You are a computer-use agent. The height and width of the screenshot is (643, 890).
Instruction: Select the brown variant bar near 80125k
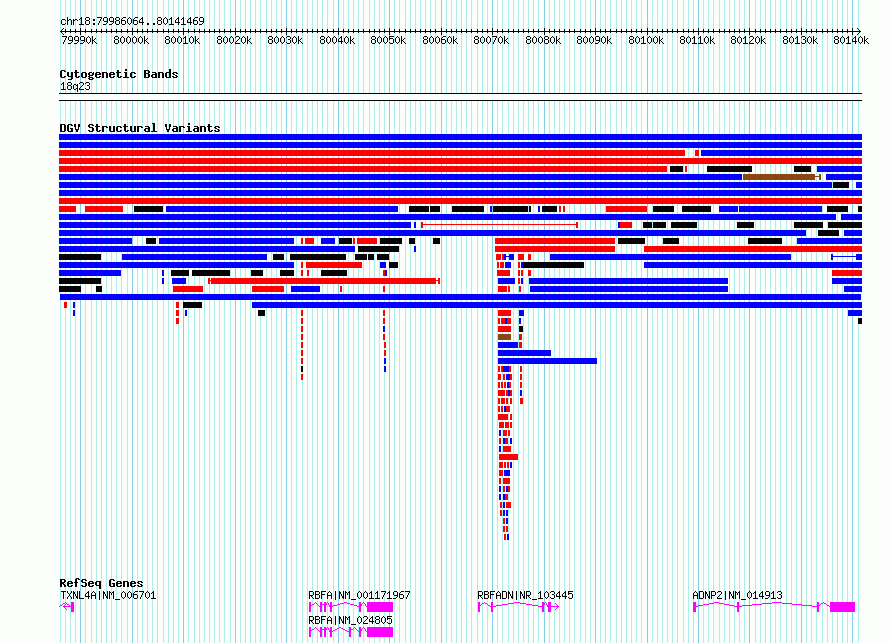(x=782, y=177)
